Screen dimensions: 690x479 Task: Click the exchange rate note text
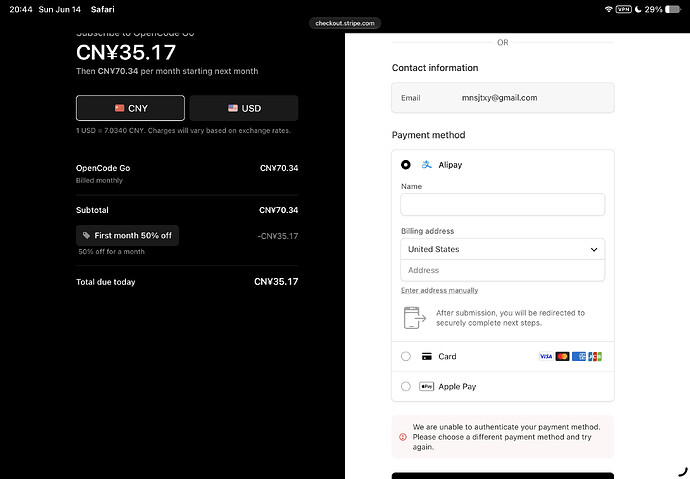(x=183, y=130)
